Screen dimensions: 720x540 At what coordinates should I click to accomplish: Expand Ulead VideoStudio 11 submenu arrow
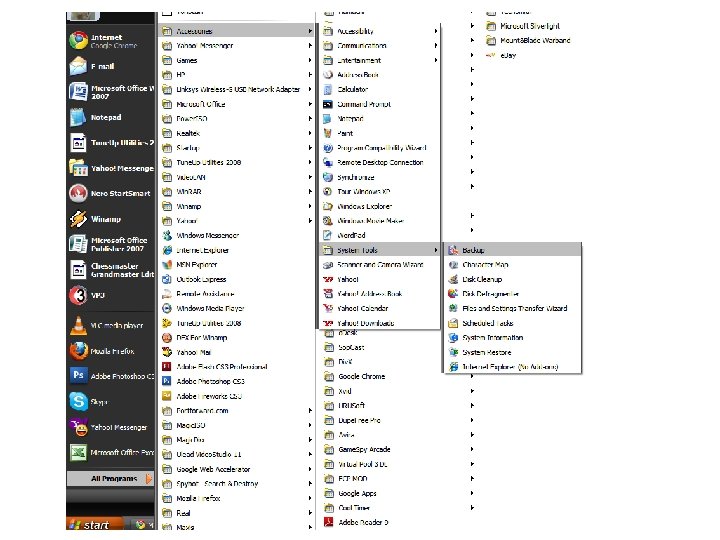[310, 454]
